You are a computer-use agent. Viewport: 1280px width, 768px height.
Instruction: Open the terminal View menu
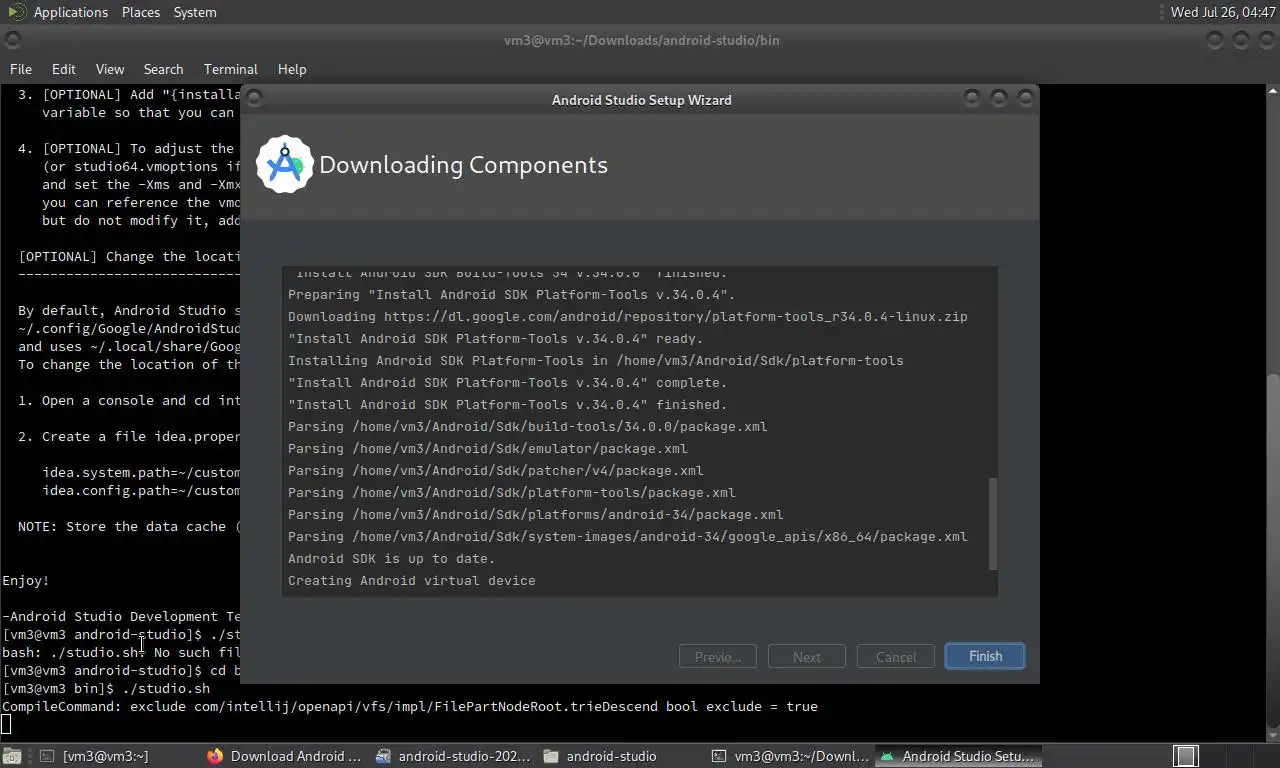click(x=110, y=69)
